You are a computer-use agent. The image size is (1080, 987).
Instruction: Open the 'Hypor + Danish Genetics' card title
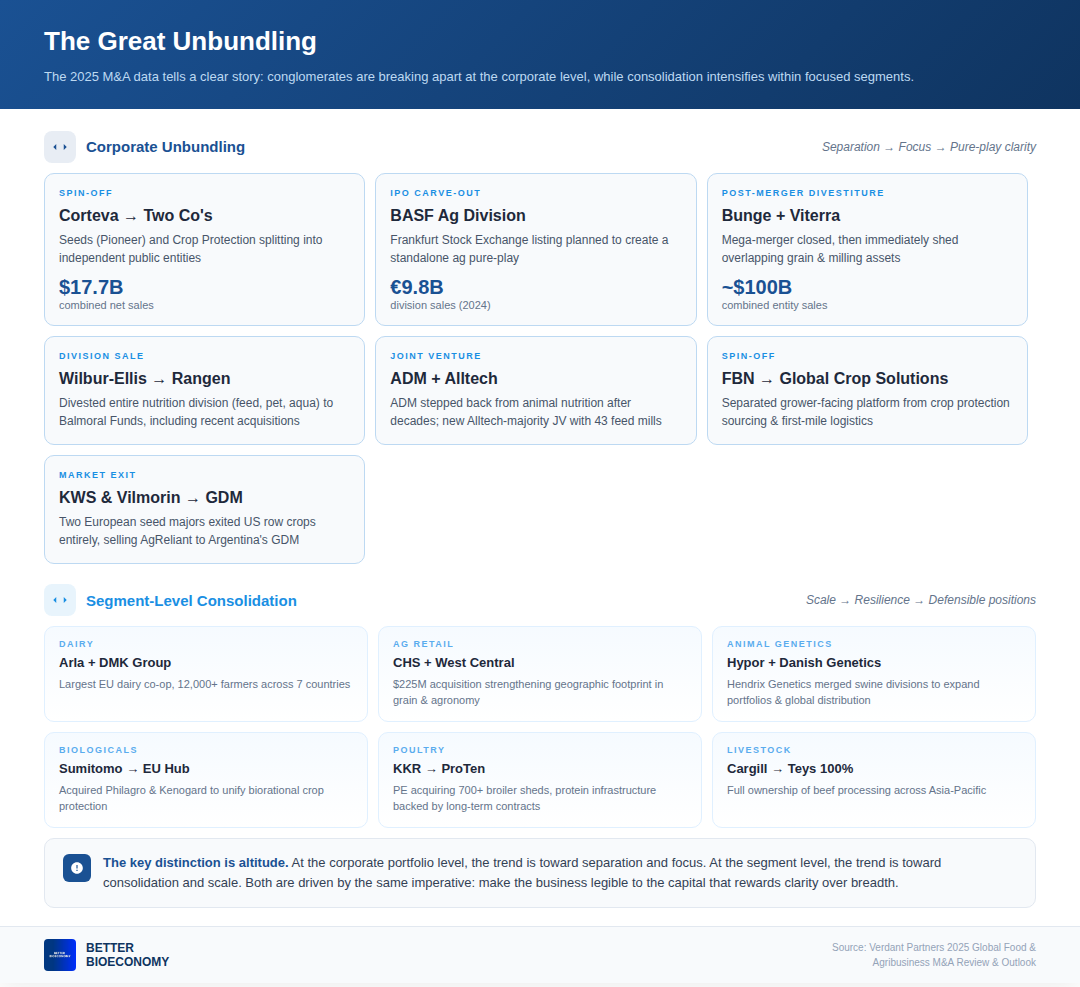tap(804, 663)
